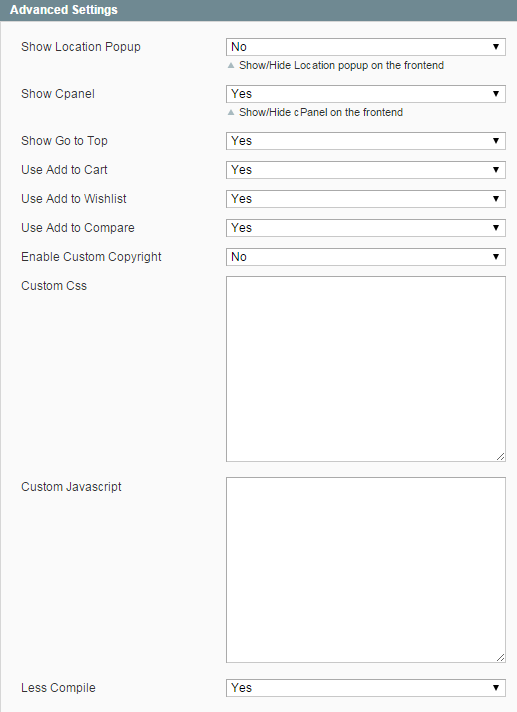The height and width of the screenshot is (712, 517).
Task: Click the Enable Custom Copyright label
Action: 91,257
